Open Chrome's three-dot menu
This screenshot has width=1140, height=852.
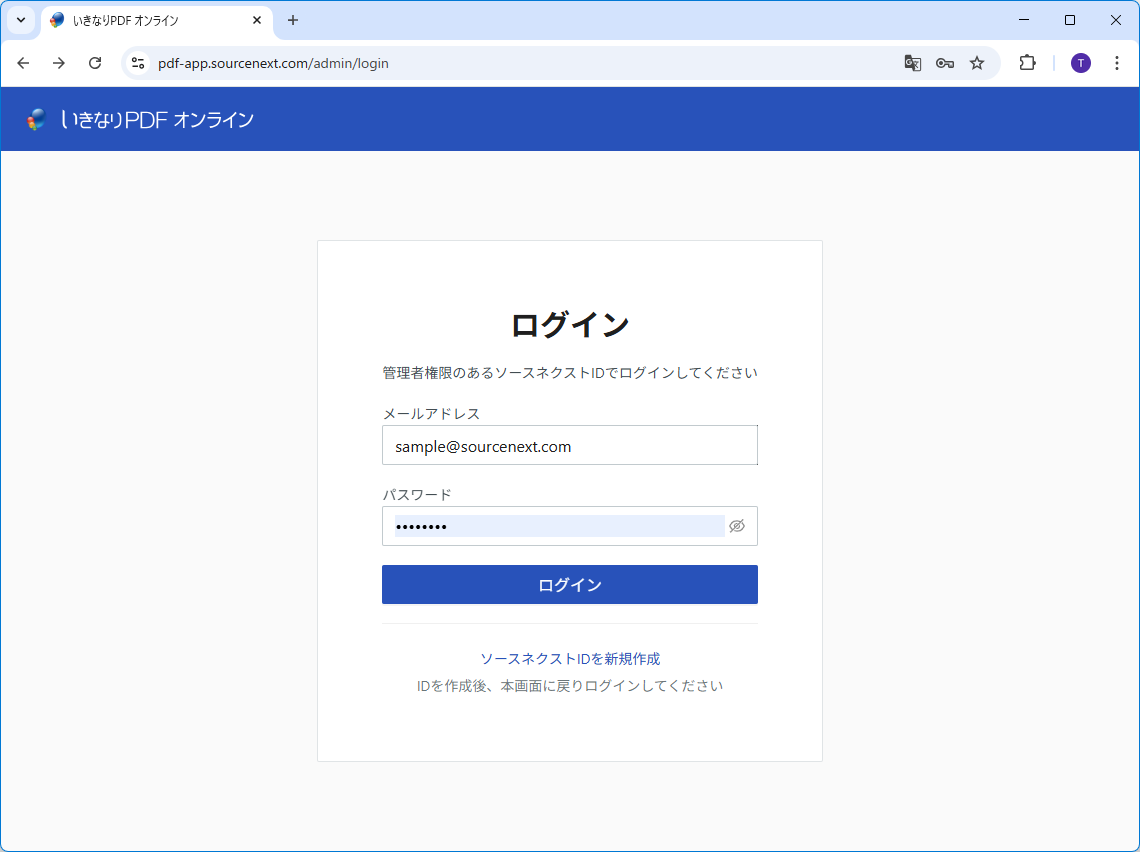point(1117,63)
